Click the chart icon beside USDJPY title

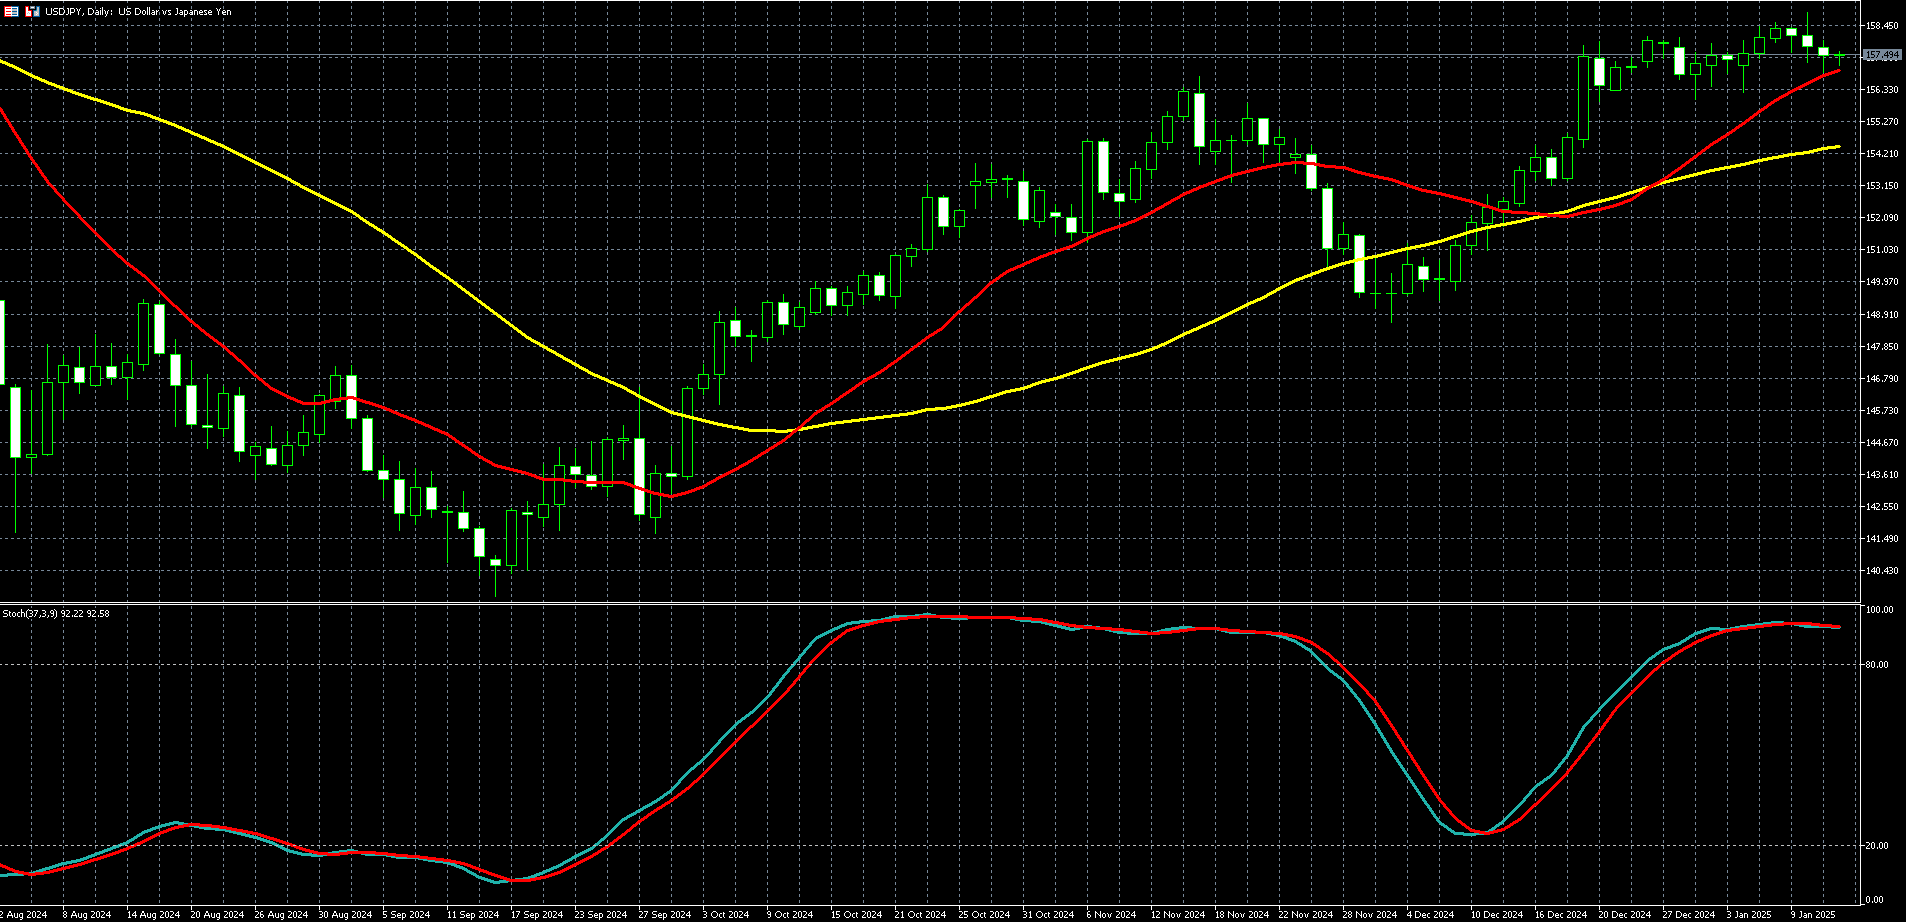tap(32, 11)
